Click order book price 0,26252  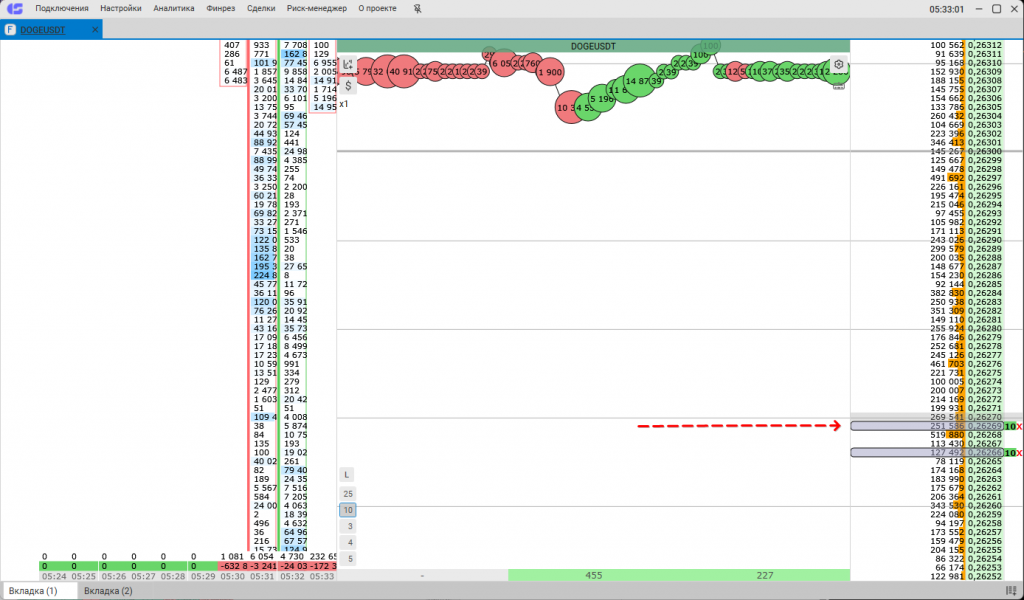click(x=984, y=576)
